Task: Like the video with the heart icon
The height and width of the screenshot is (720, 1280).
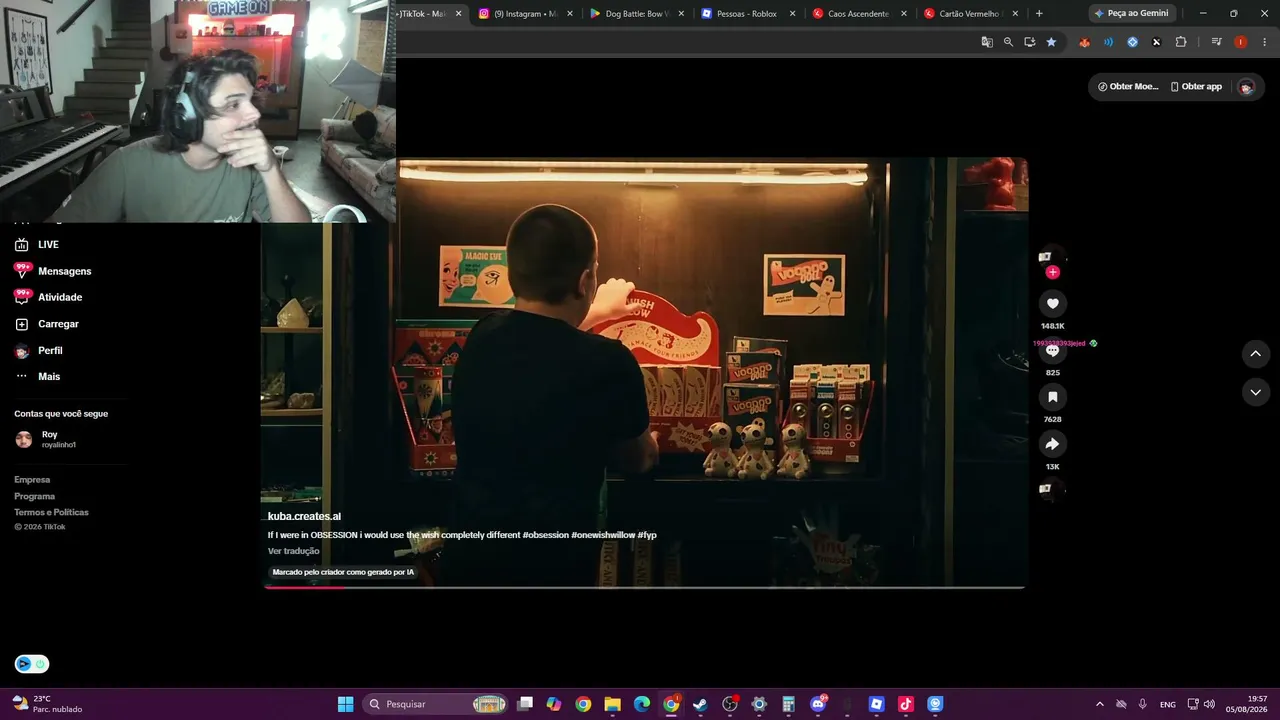Action: pos(1052,303)
